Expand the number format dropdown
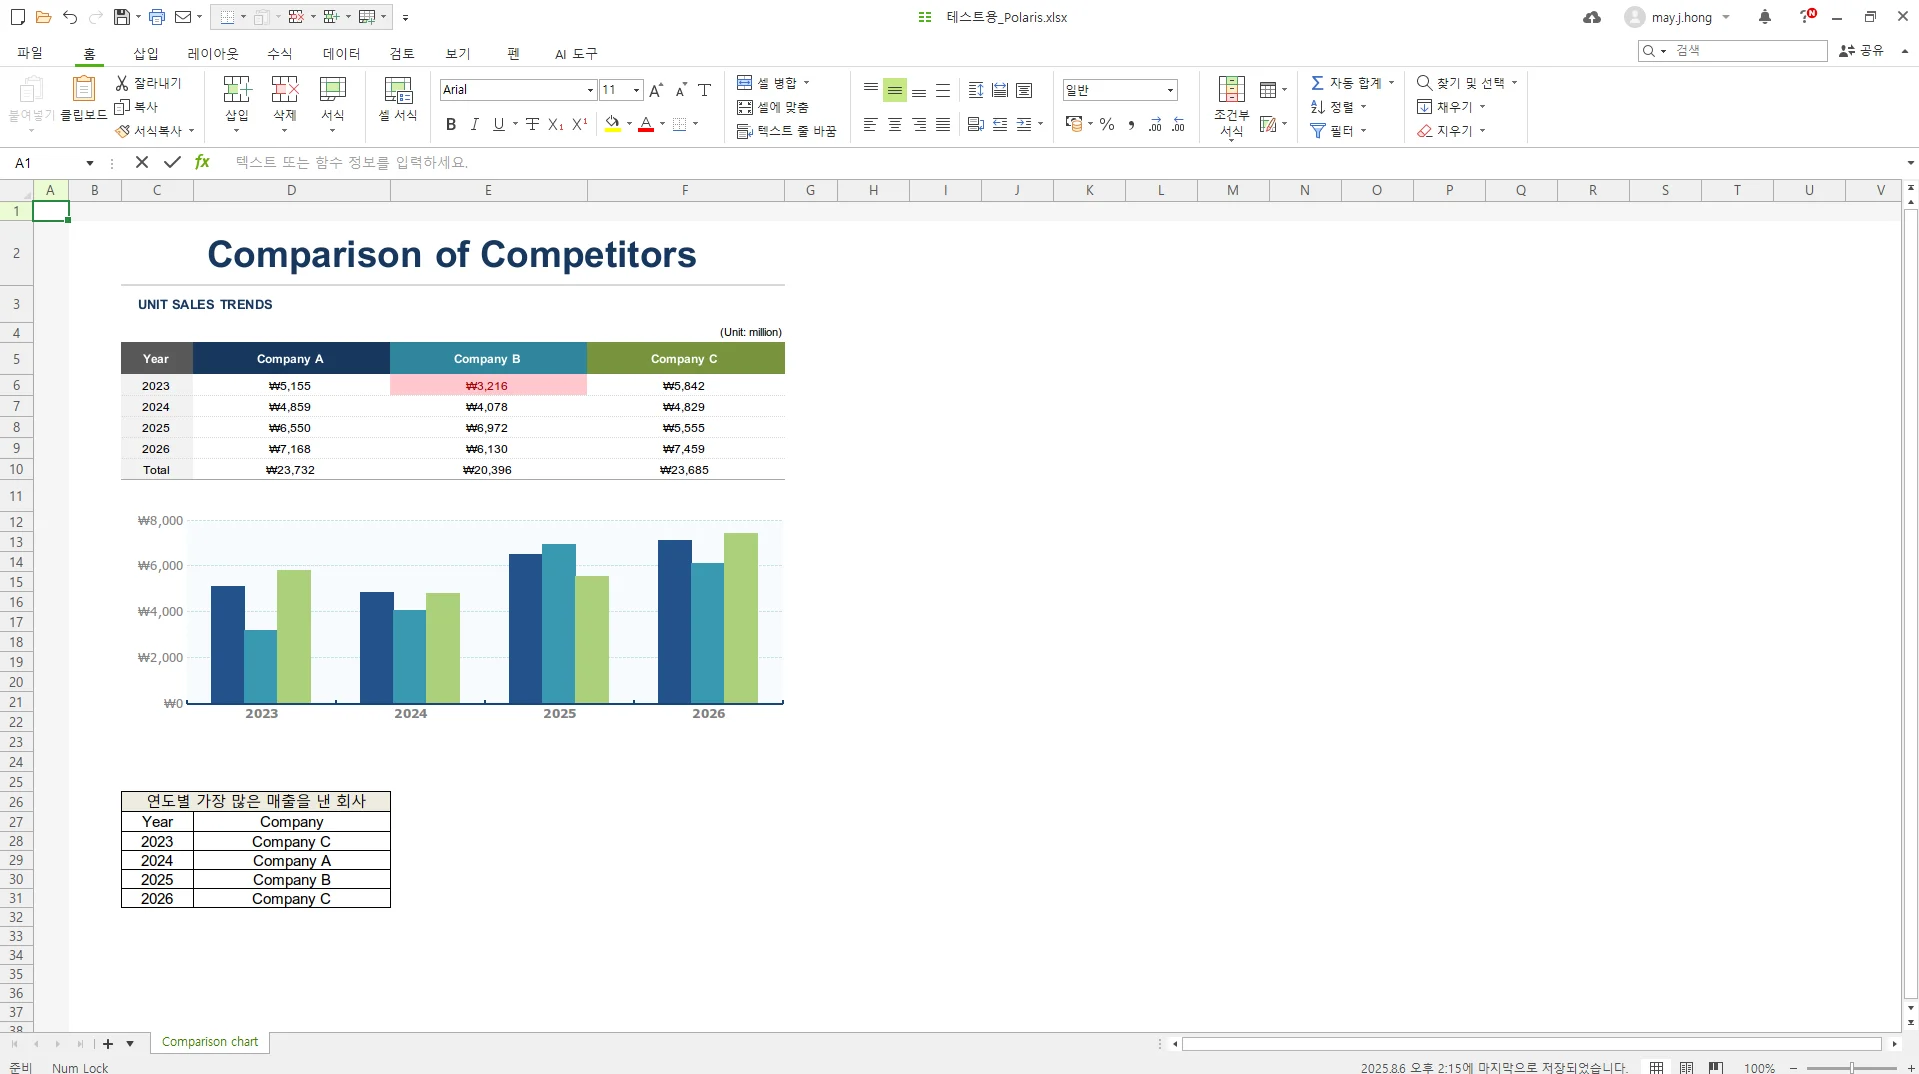This screenshot has width=1919, height=1074. [x=1170, y=90]
